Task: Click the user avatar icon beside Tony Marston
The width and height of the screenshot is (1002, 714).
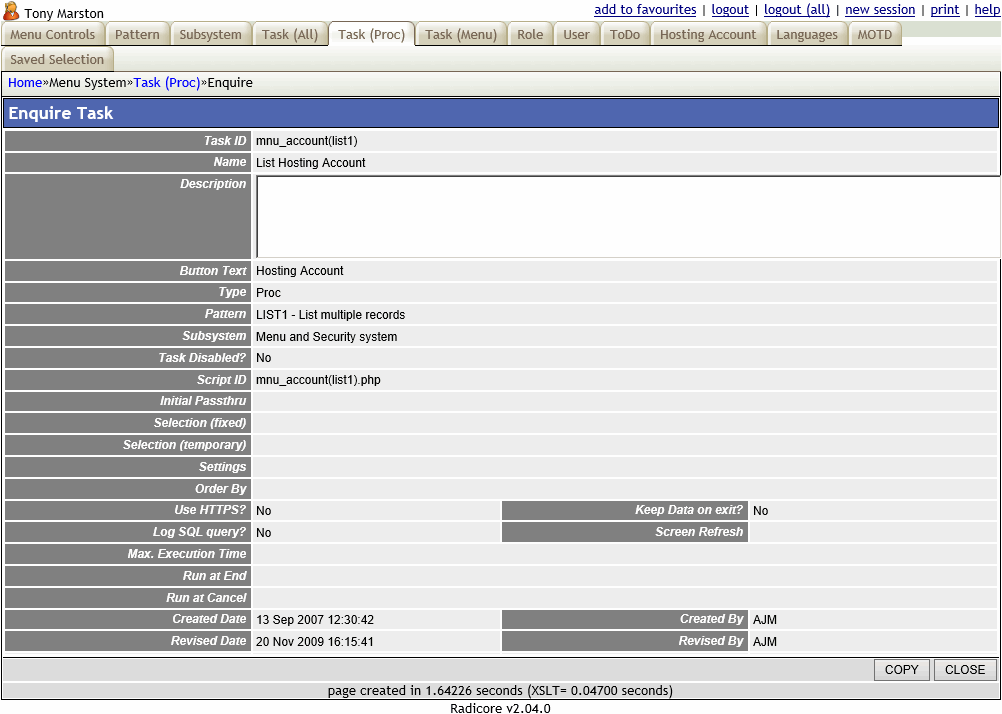Action: tap(11, 12)
